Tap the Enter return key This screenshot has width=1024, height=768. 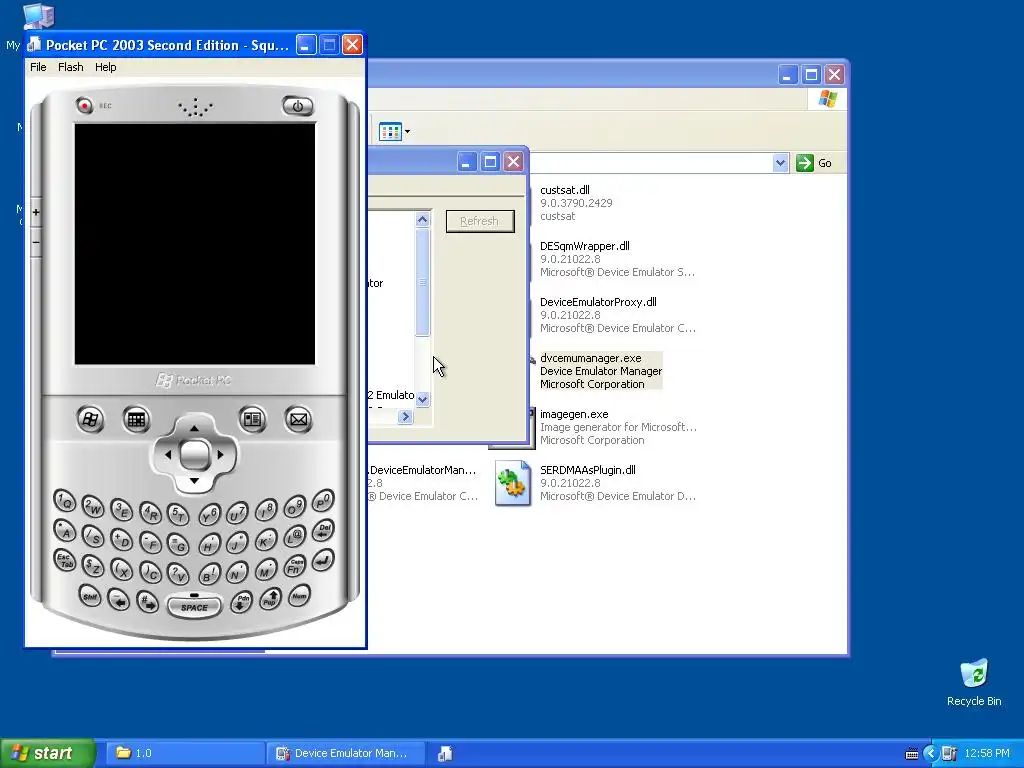[323, 560]
